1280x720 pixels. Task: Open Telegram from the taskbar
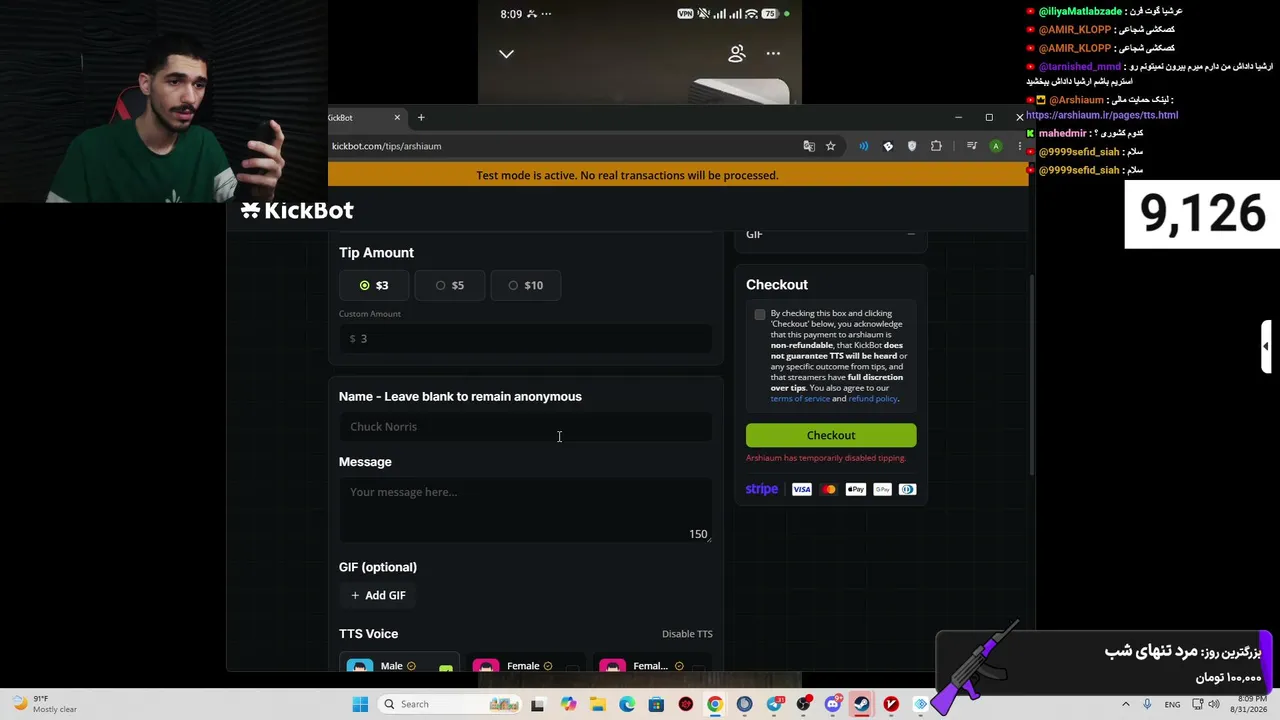(774, 704)
